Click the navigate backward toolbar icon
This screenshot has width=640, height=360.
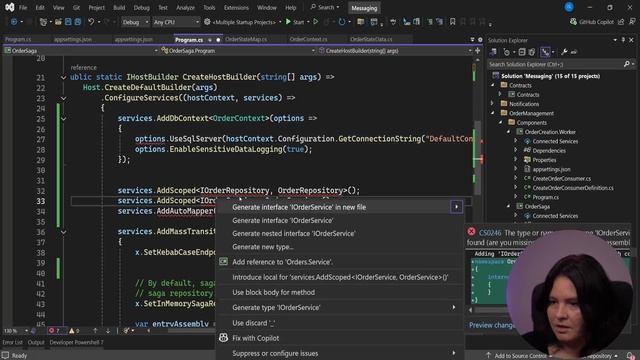pos(13,22)
